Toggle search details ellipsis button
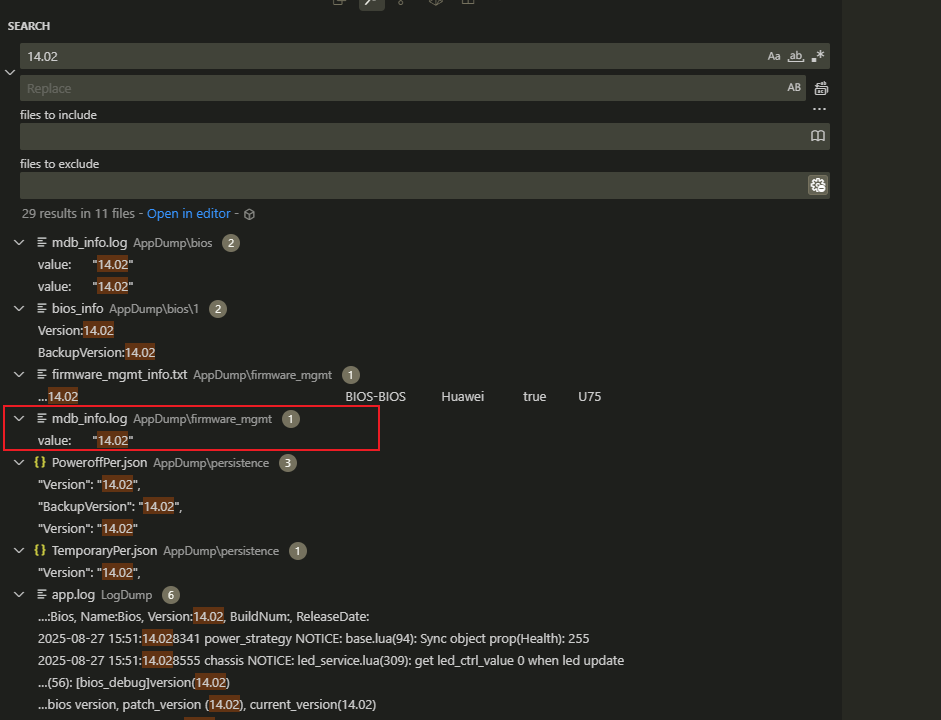The height and width of the screenshot is (720, 941). click(x=819, y=109)
